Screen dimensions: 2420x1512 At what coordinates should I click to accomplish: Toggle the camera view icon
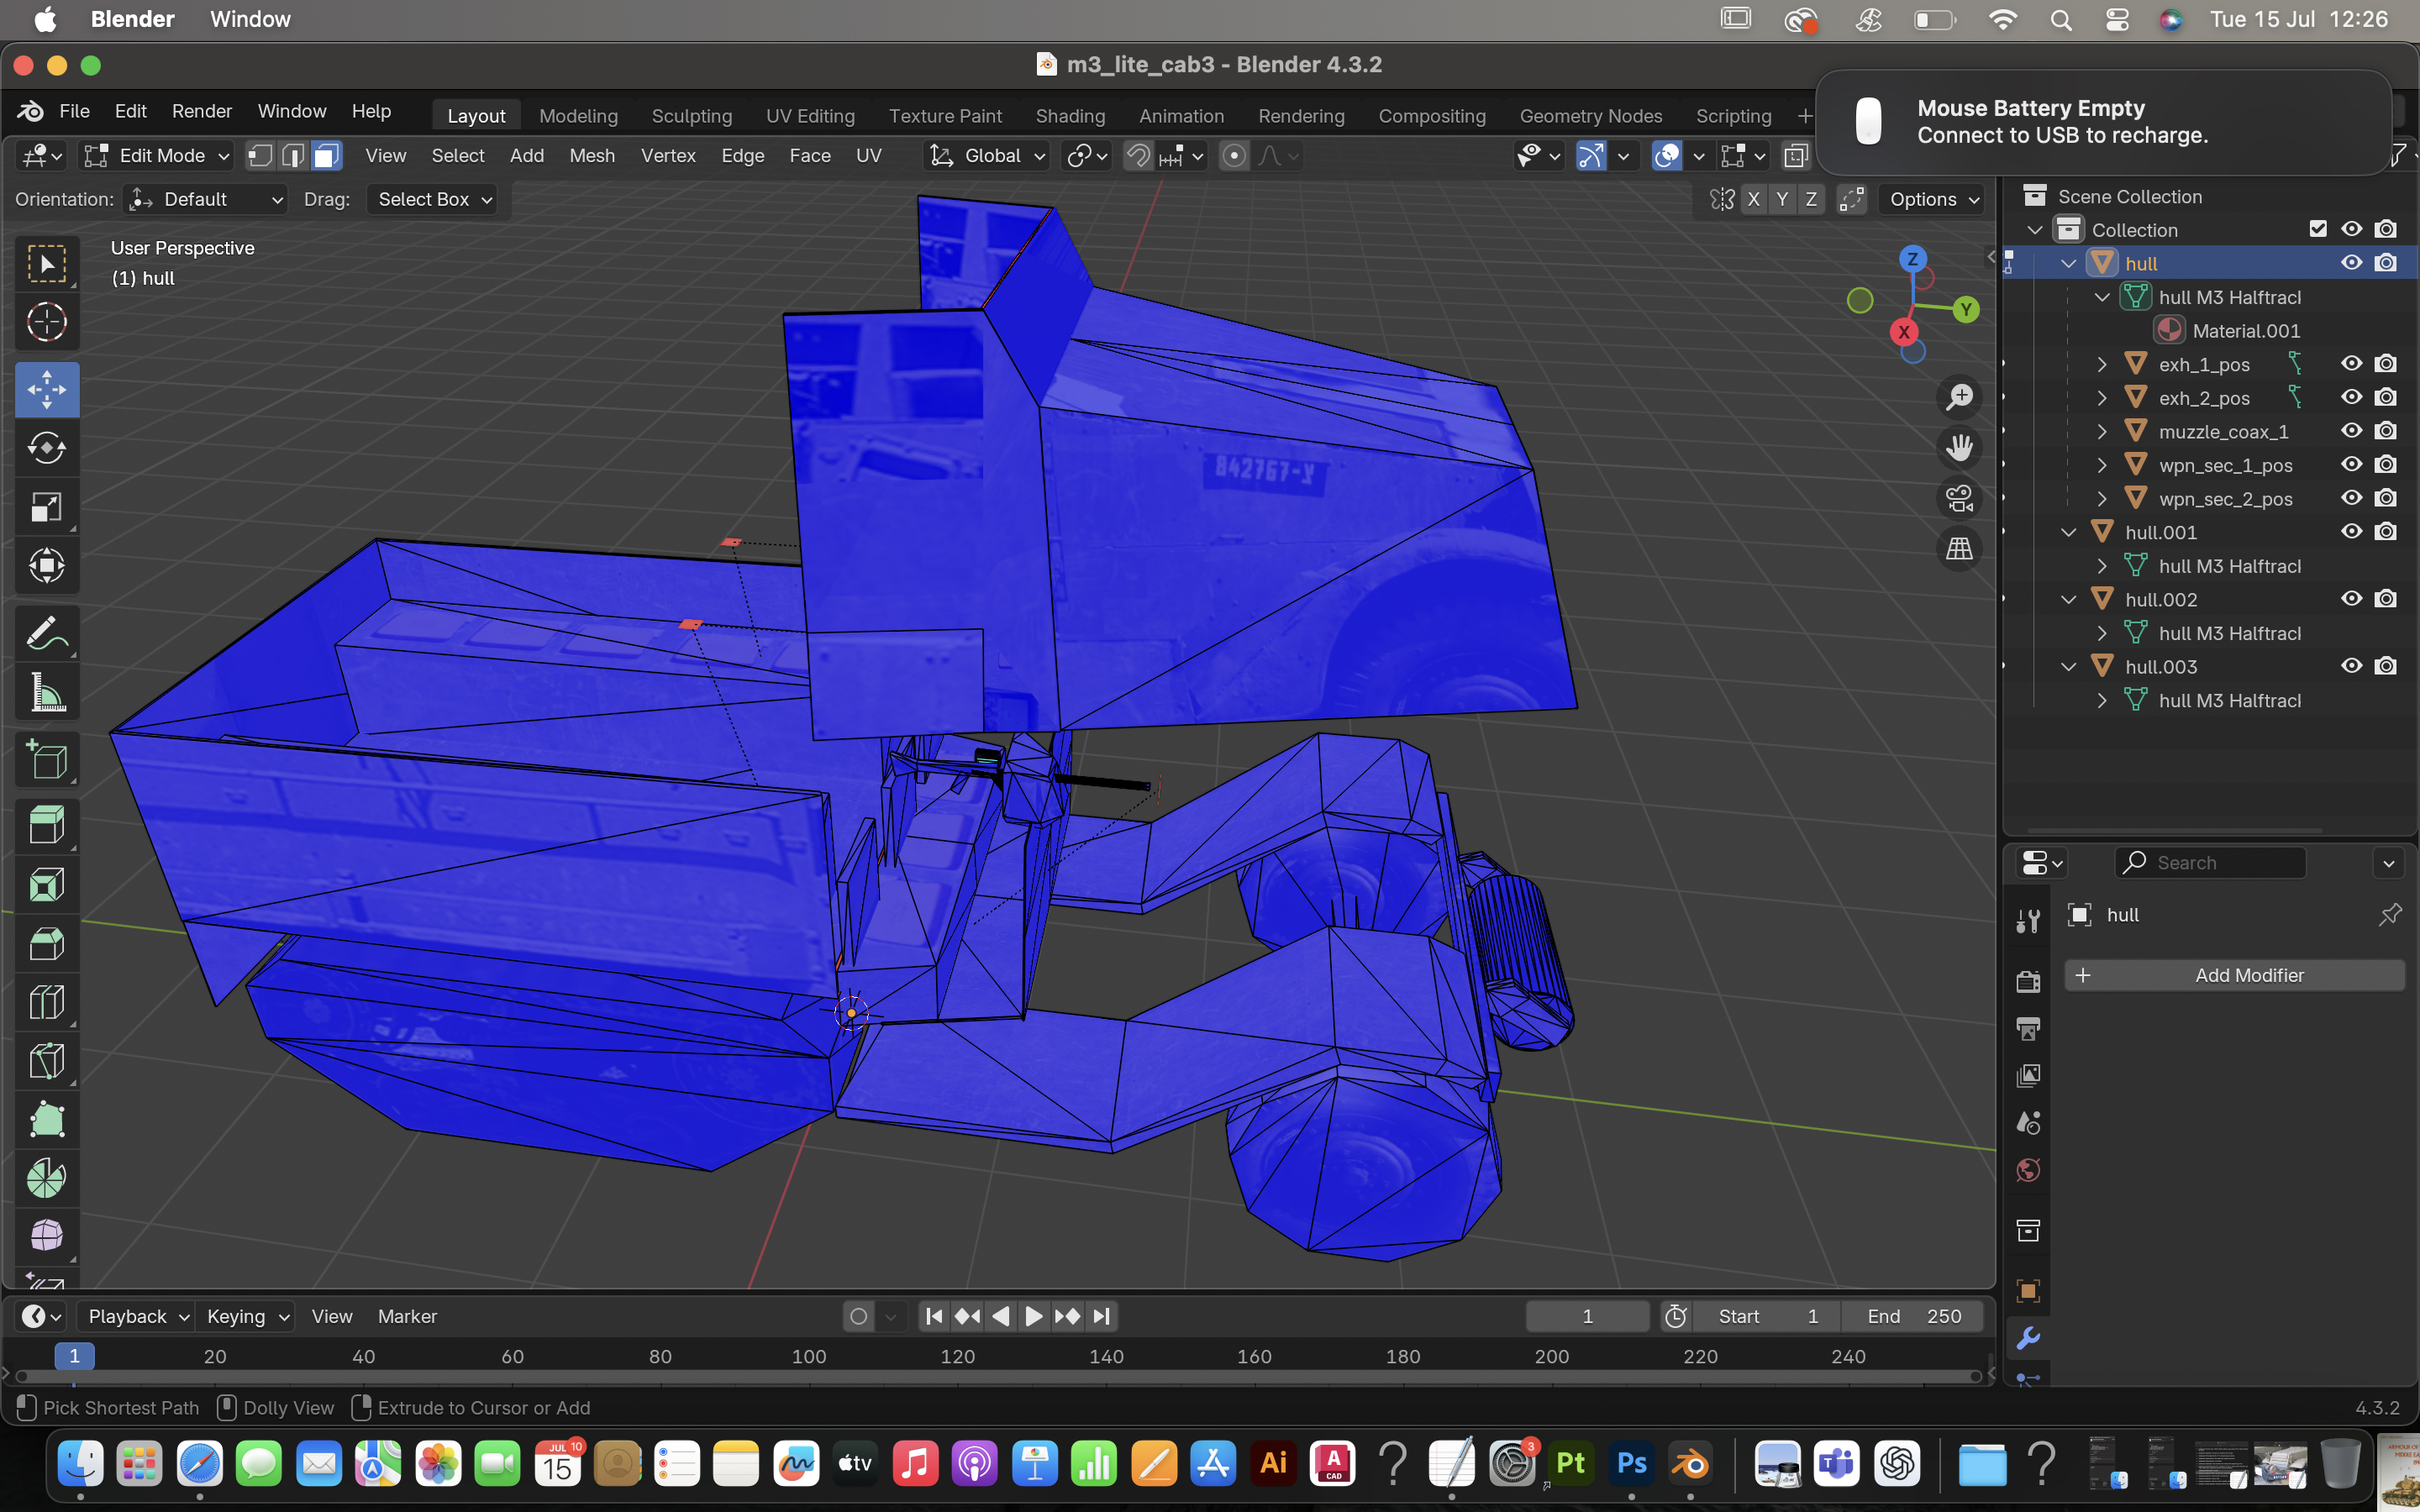point(1959,498)
